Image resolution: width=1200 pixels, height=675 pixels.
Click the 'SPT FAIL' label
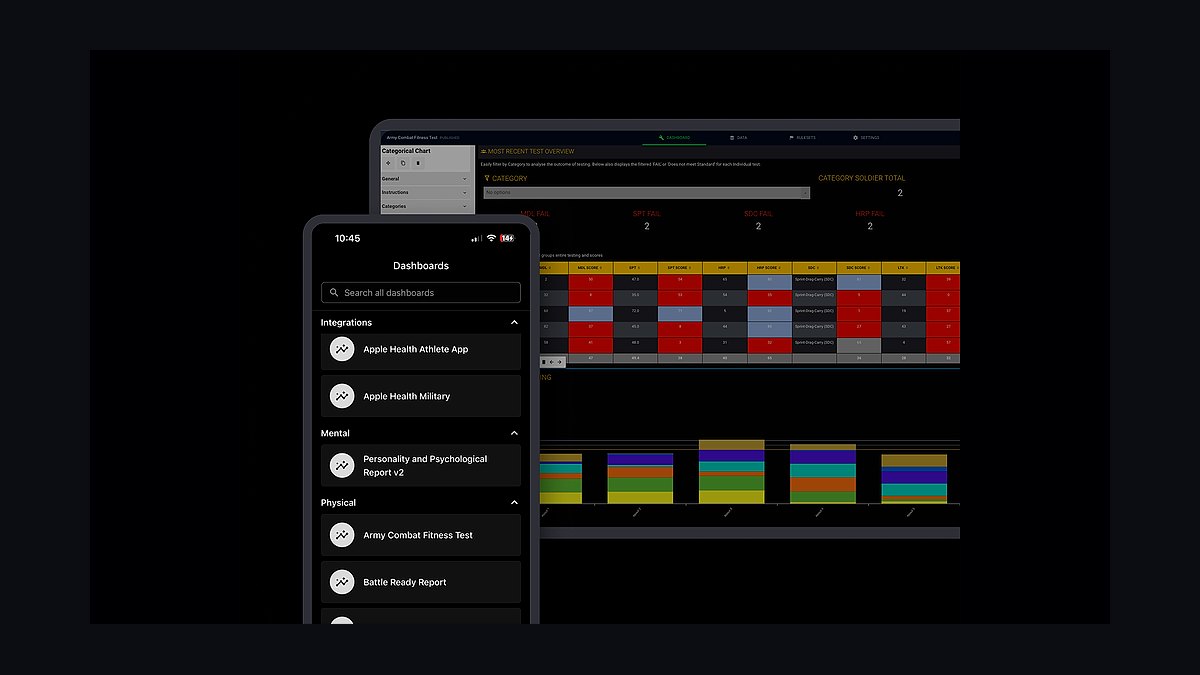point(646,213)
